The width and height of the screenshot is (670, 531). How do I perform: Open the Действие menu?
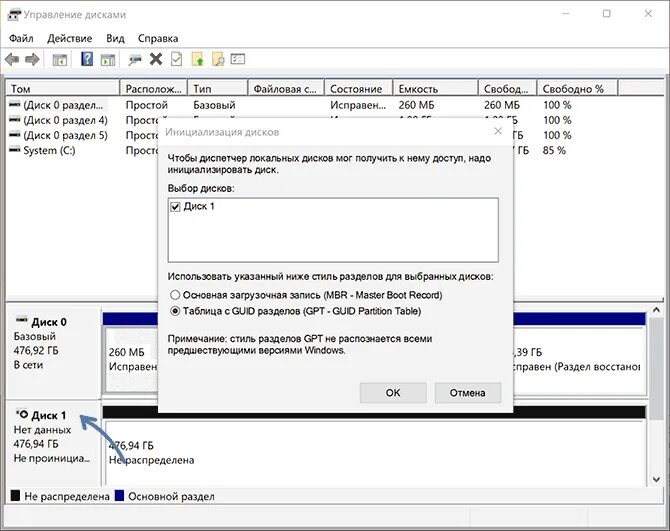(x=70, y=38)
